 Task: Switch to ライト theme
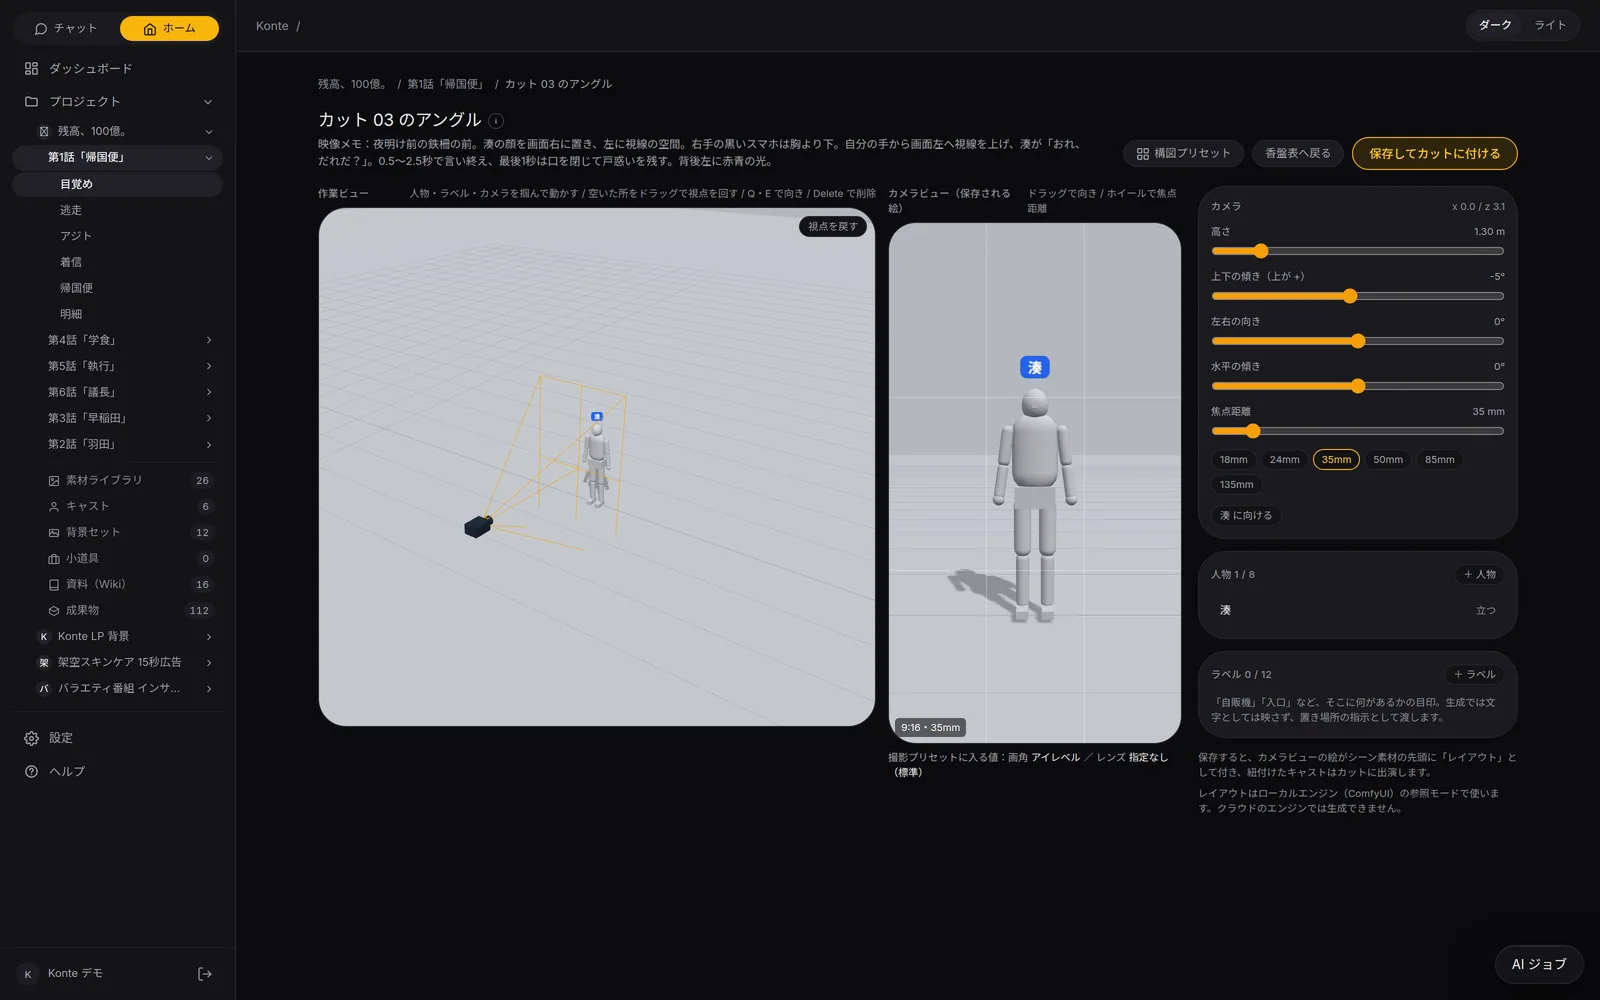[x=1550, y=25]
